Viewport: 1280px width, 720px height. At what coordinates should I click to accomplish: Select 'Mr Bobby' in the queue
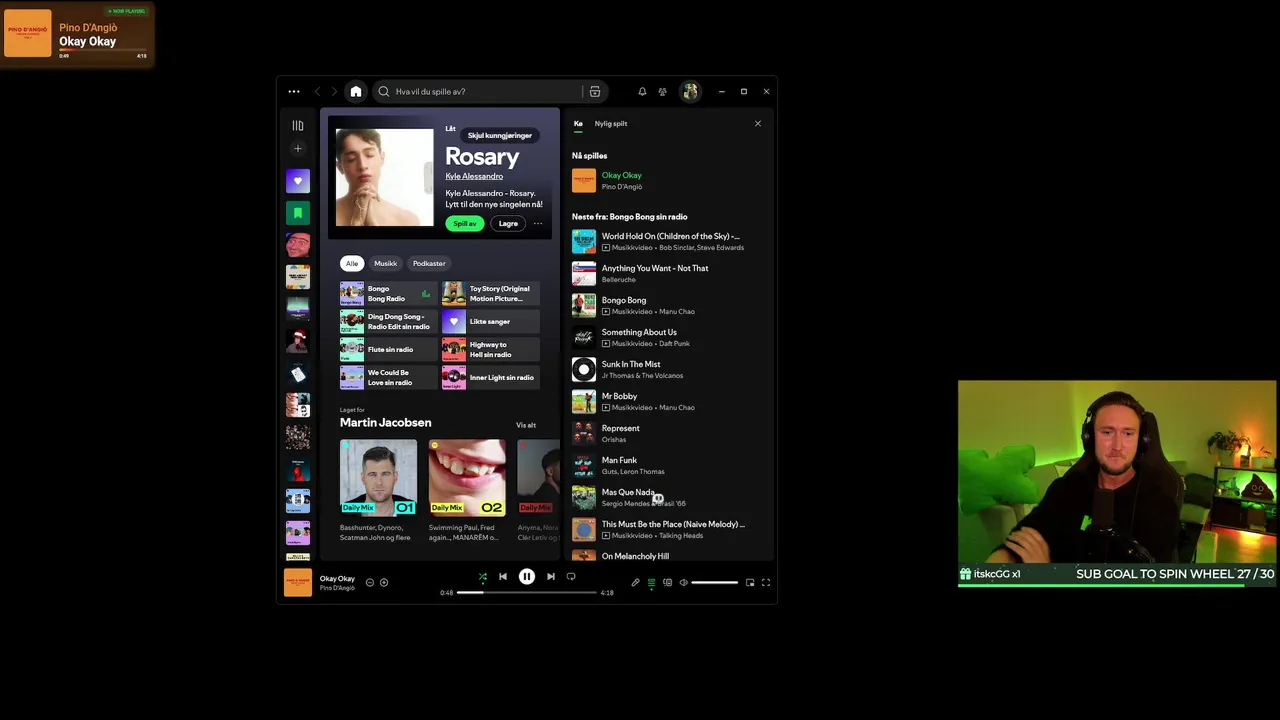point(668,402)
